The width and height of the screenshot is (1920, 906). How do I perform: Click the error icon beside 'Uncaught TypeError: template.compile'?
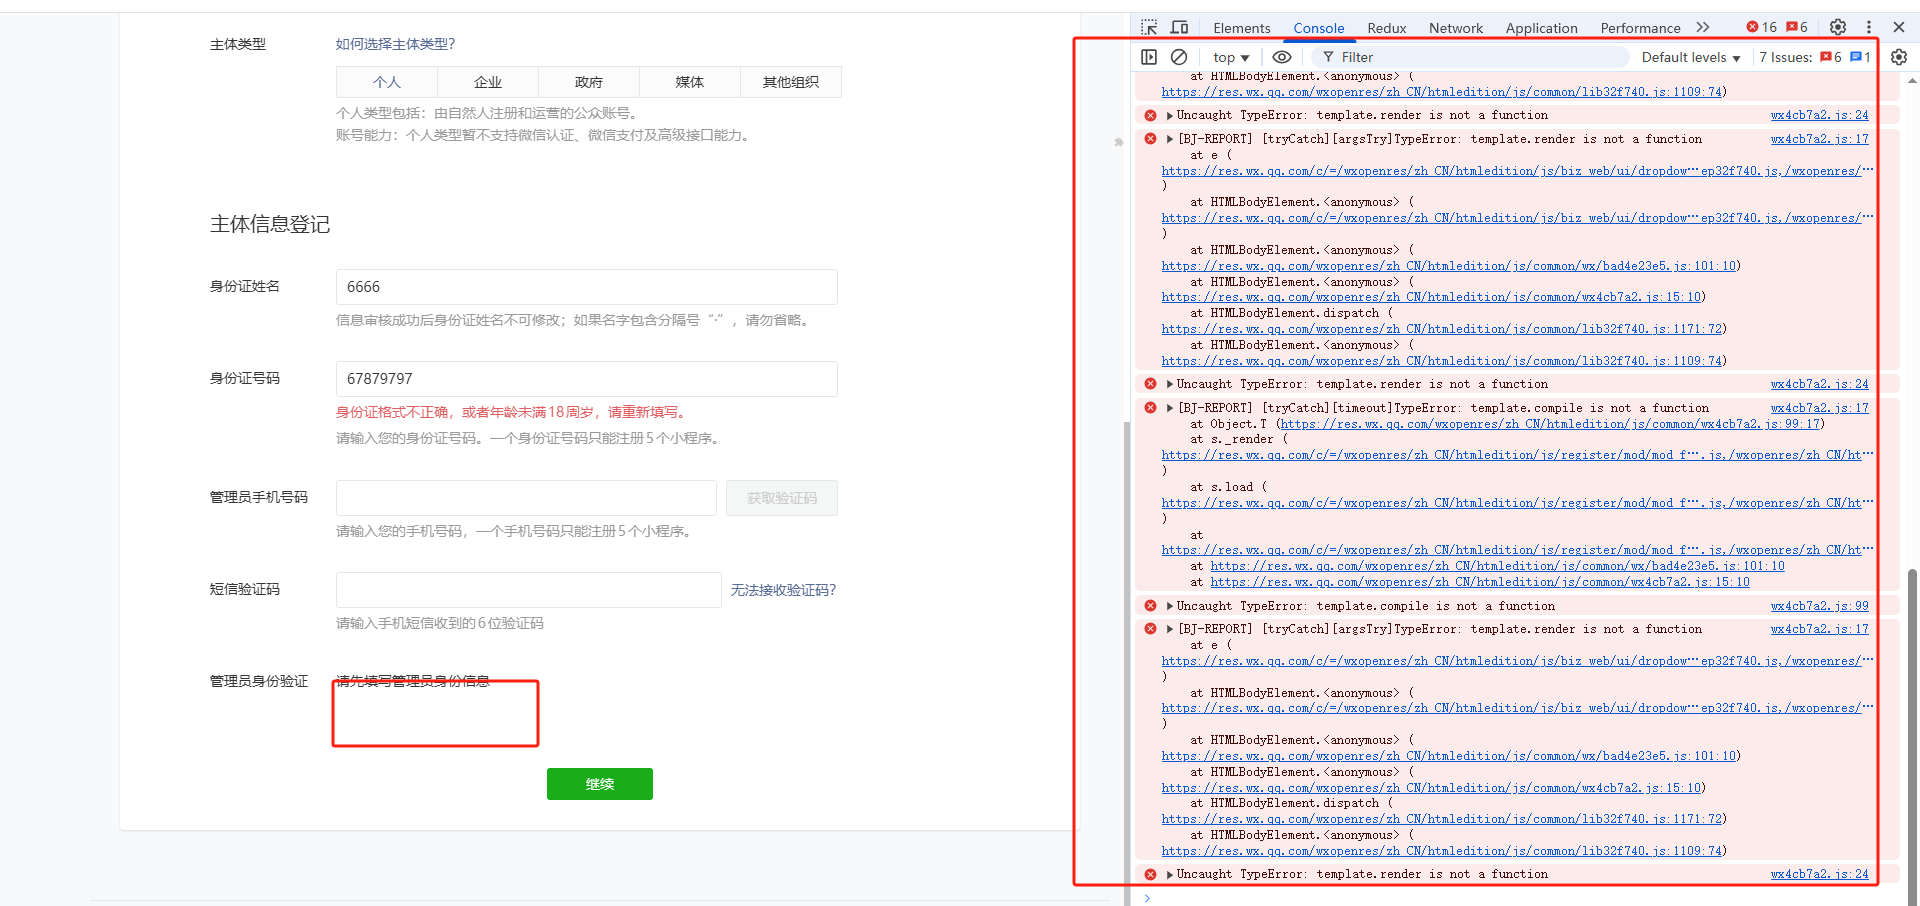click(1150, 606)
